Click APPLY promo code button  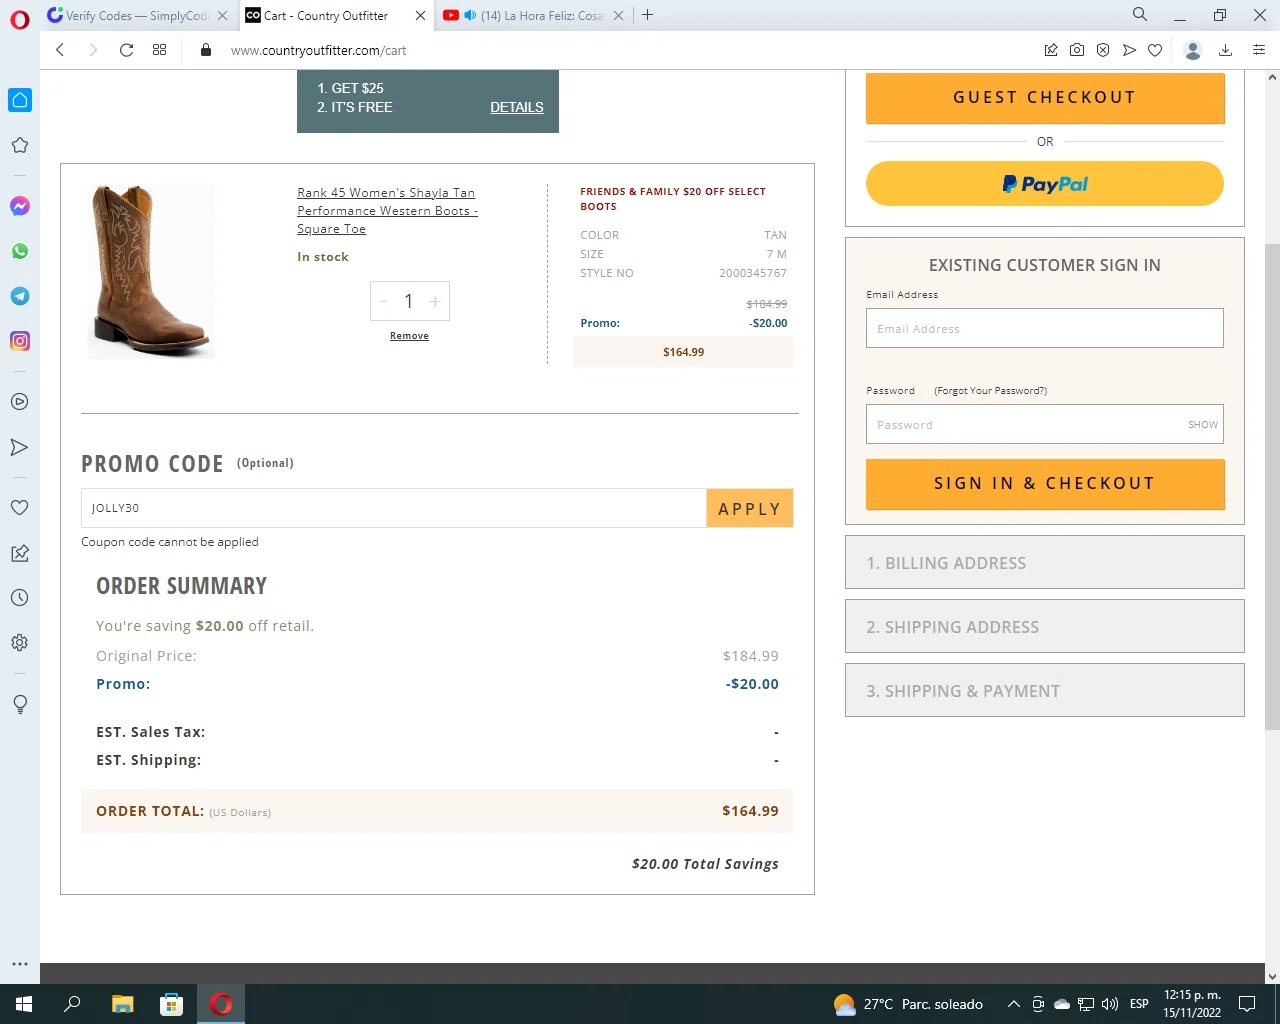750,508
